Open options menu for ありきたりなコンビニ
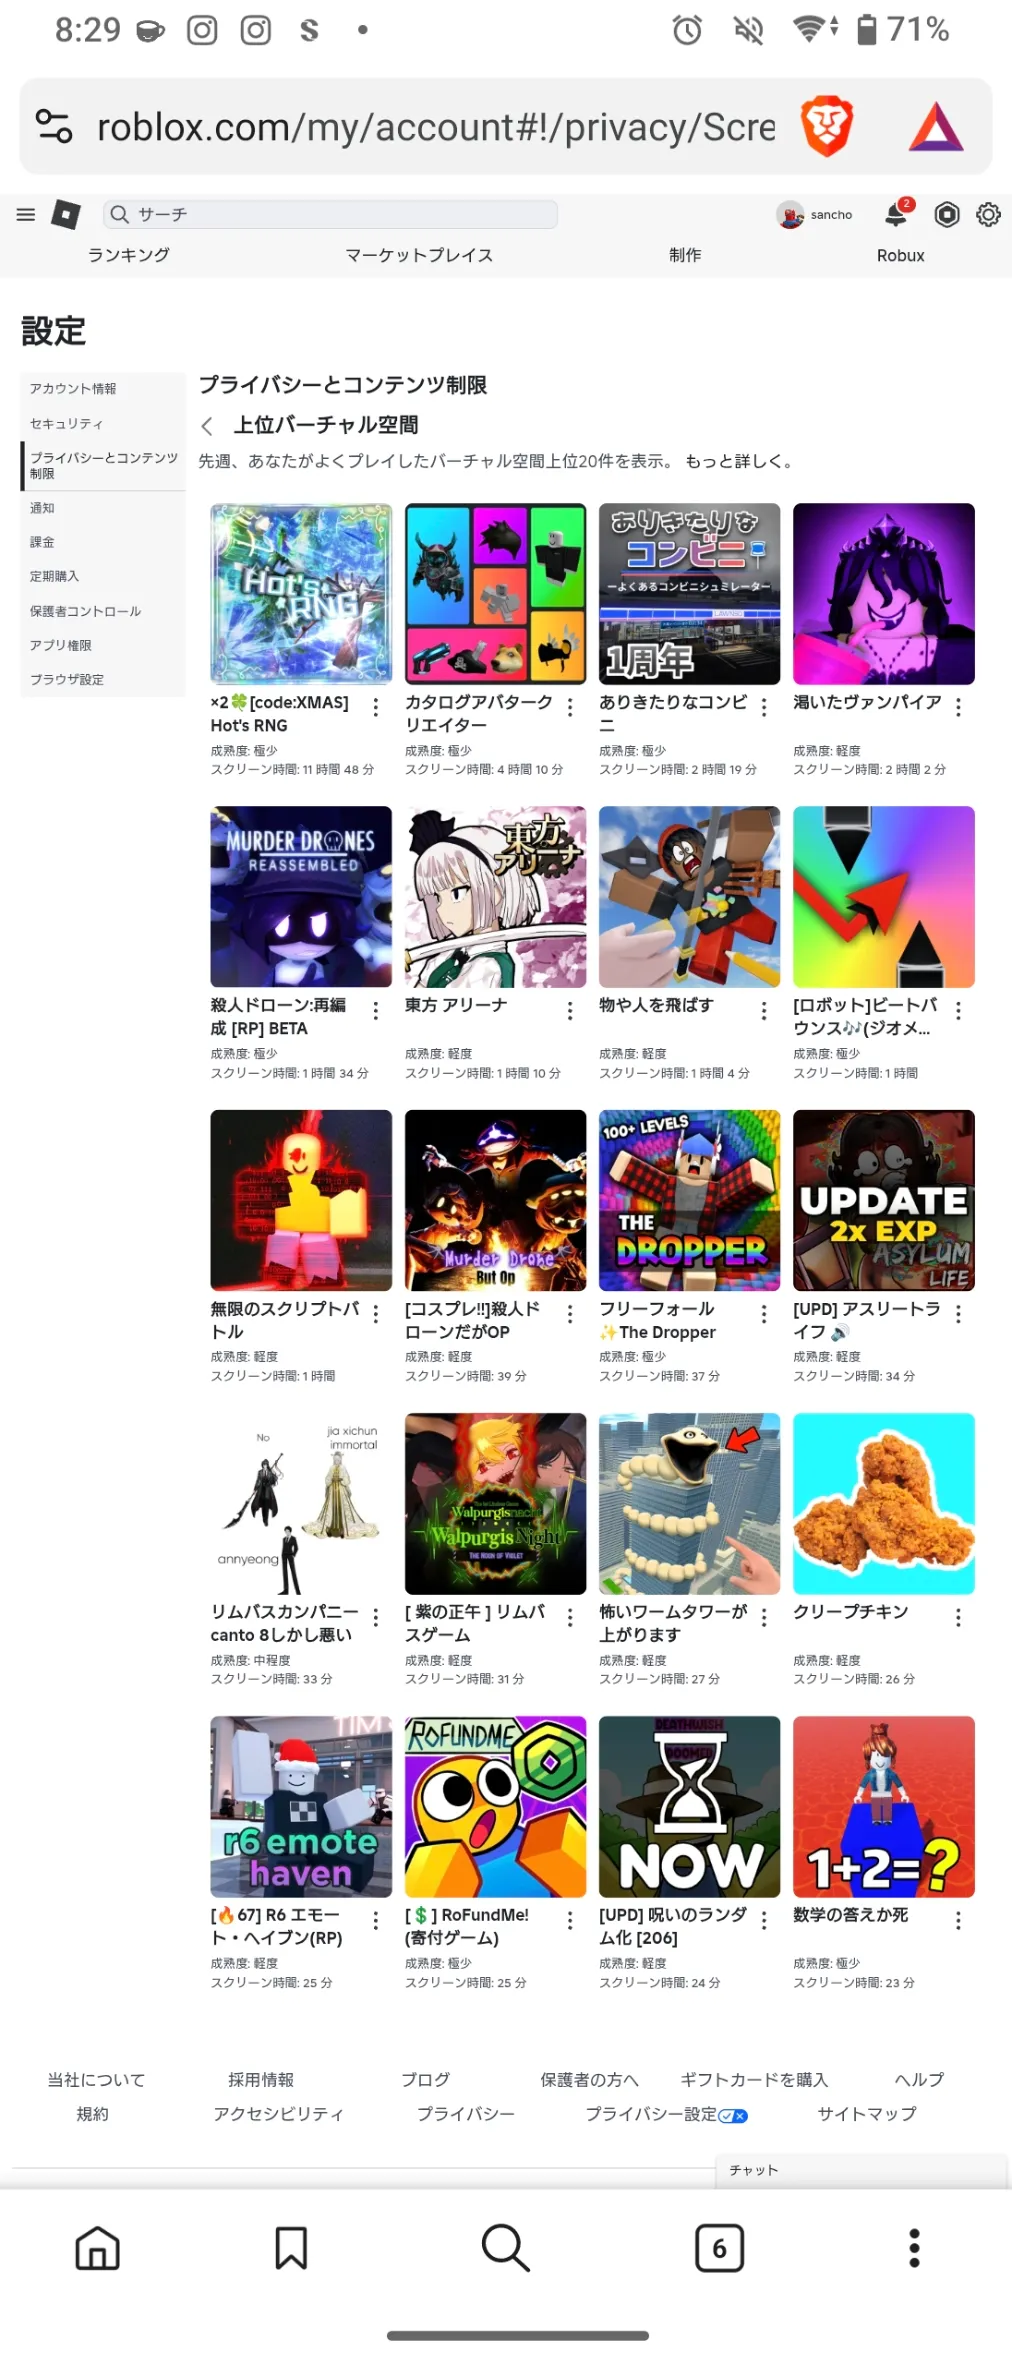This screenshot has width=1012, height=2364. pyautogui.click(x=764, y=707)
